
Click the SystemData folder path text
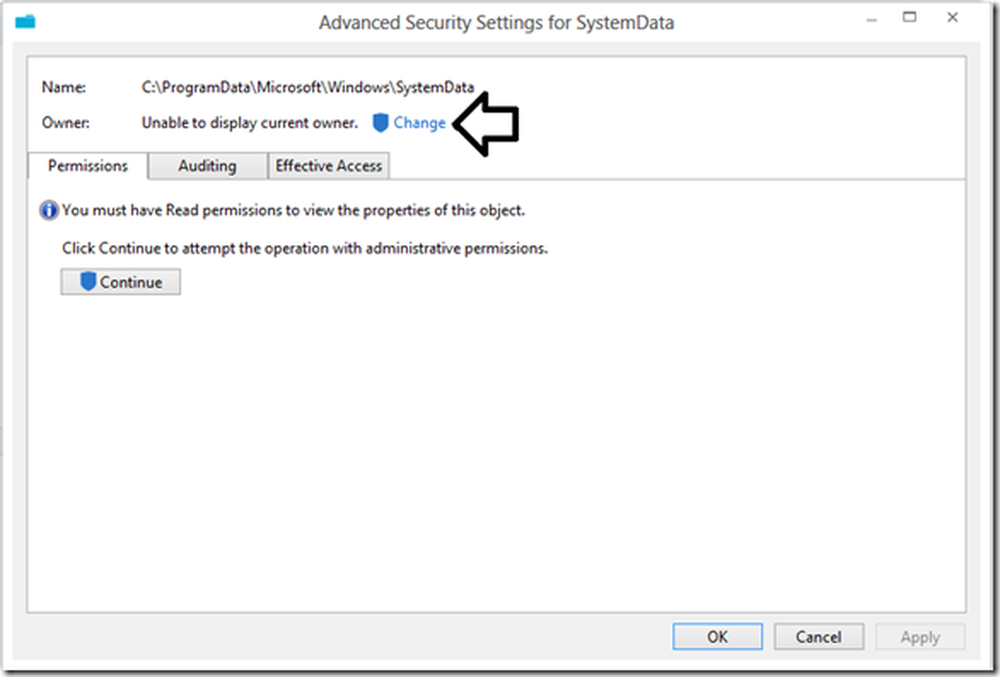pyautogui.click(x=308, y=88)
